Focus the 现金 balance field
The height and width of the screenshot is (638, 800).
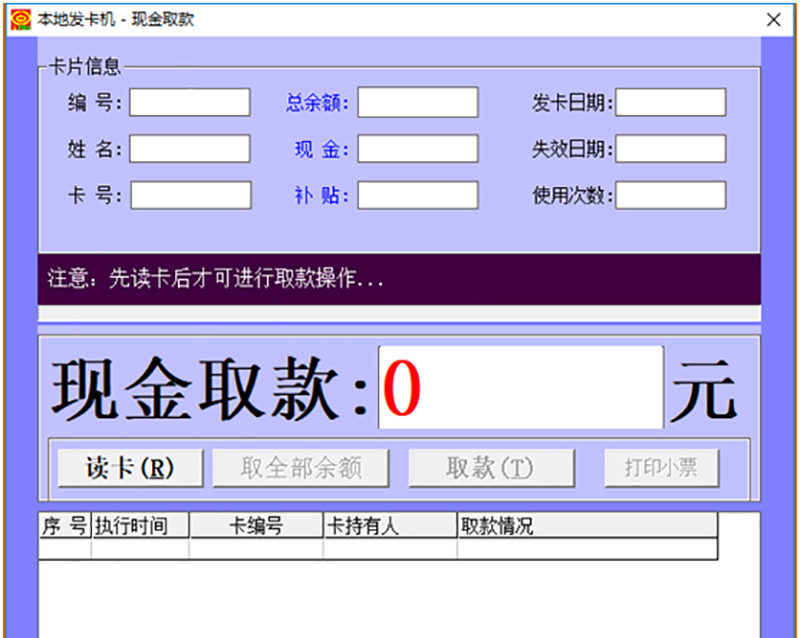(417, 149)
